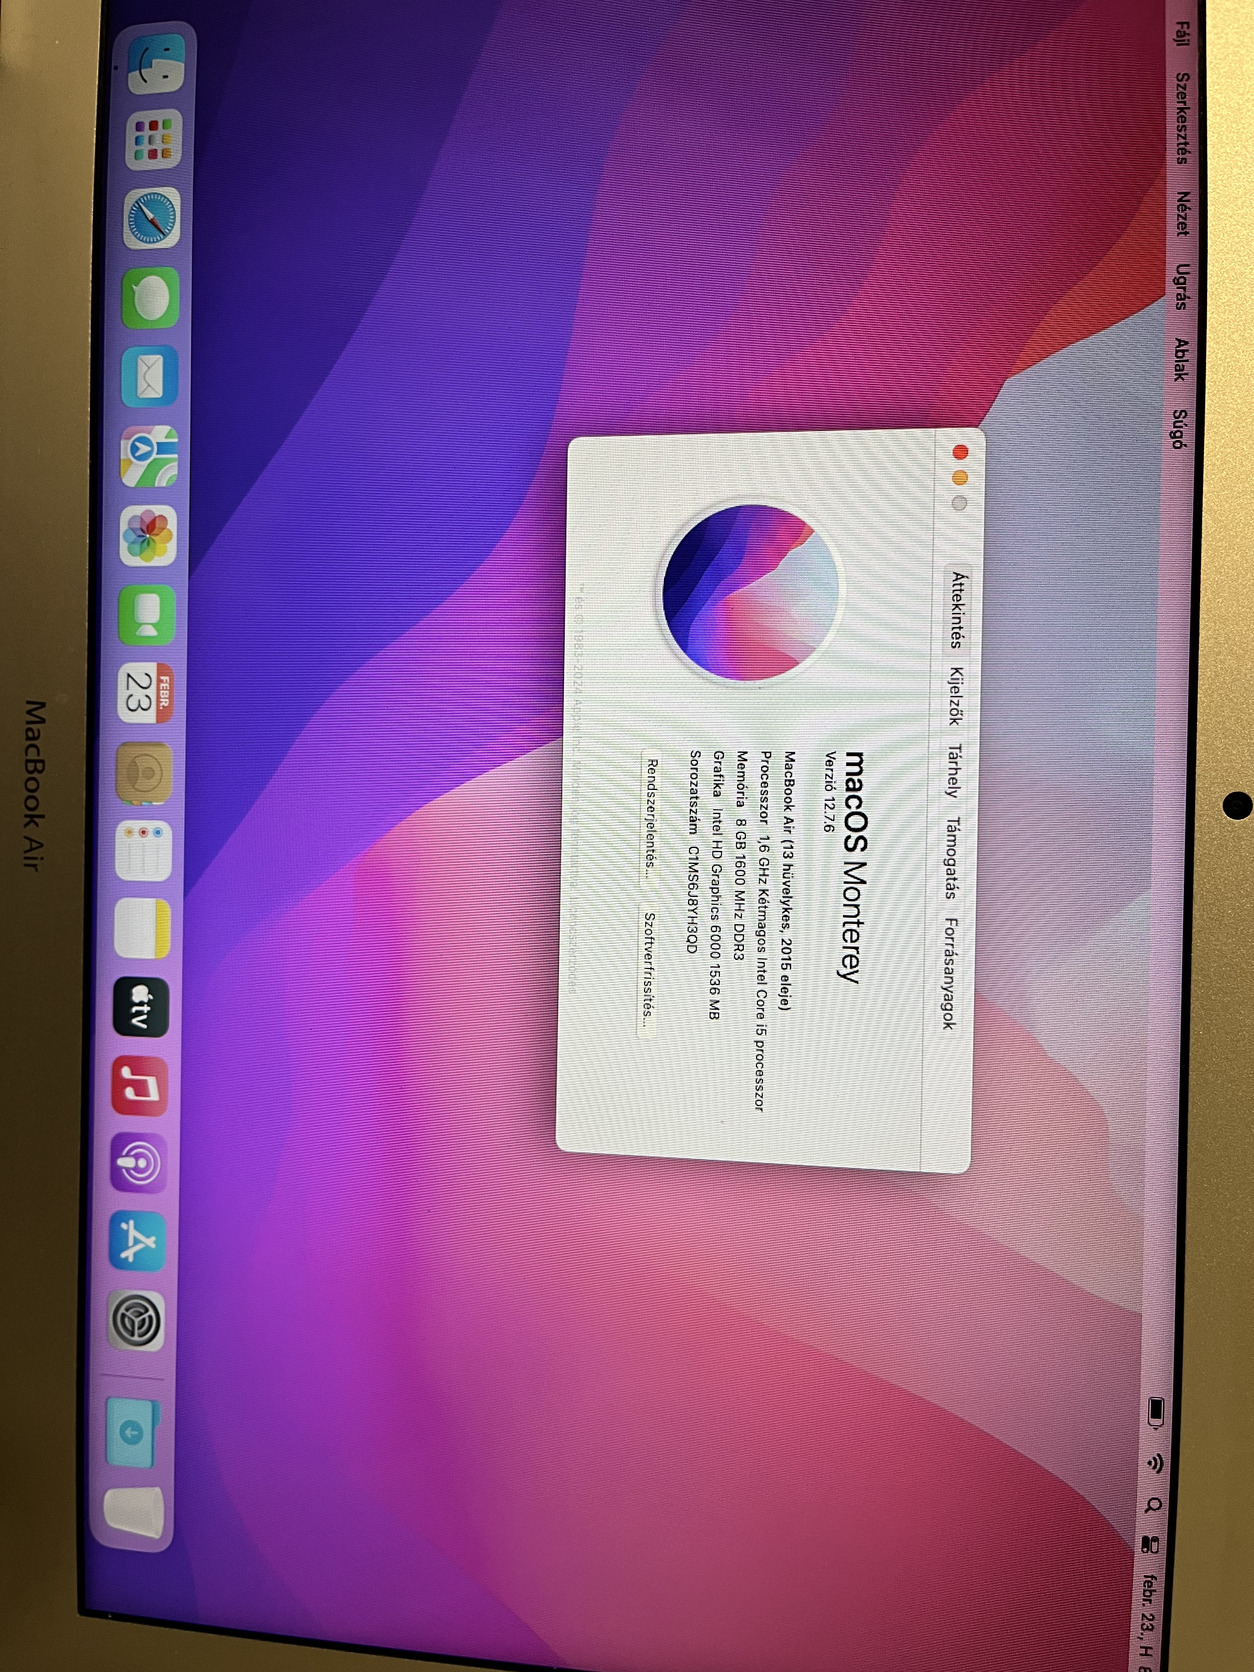Open Finder from the Dock
Screen dimensions: 1254x1672
click(157, 65)
